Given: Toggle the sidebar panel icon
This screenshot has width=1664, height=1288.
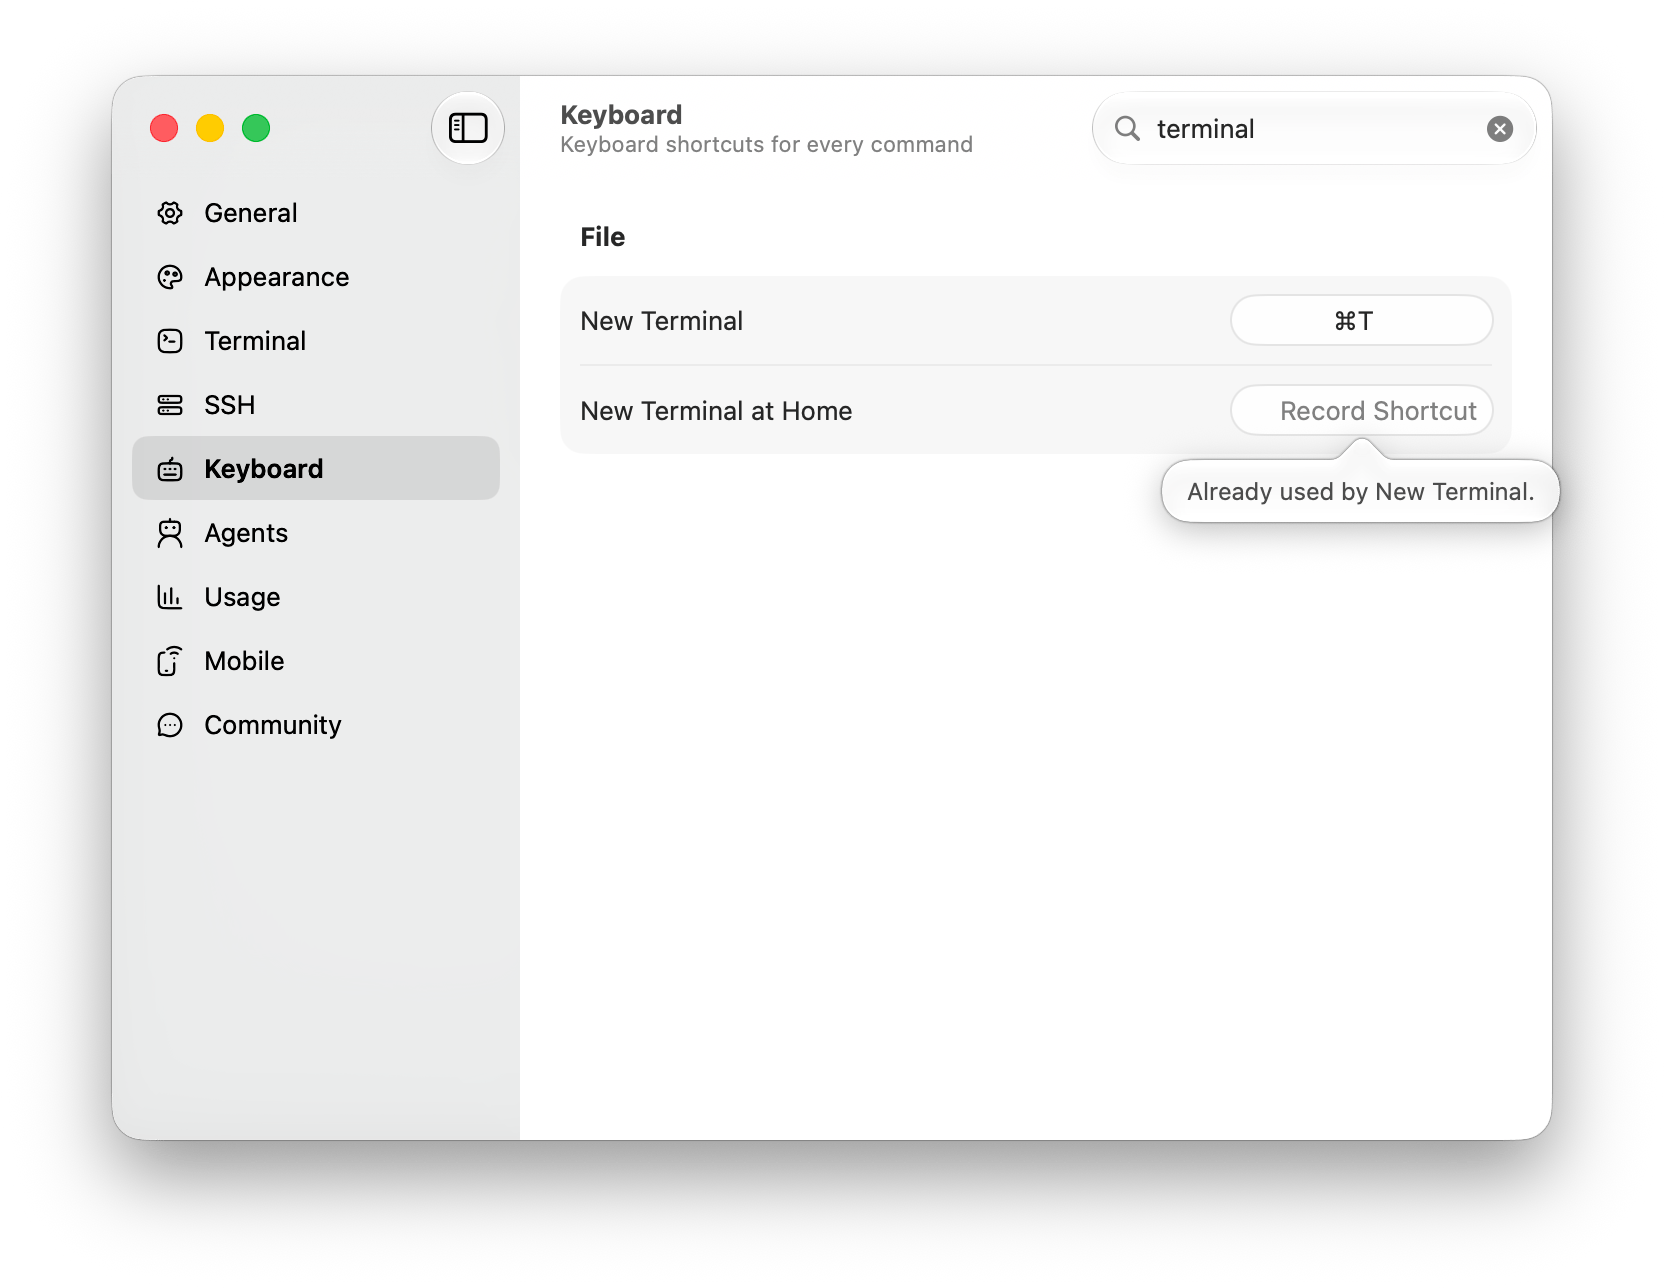Looking at the screenshot, I should [x=468, y=128].
